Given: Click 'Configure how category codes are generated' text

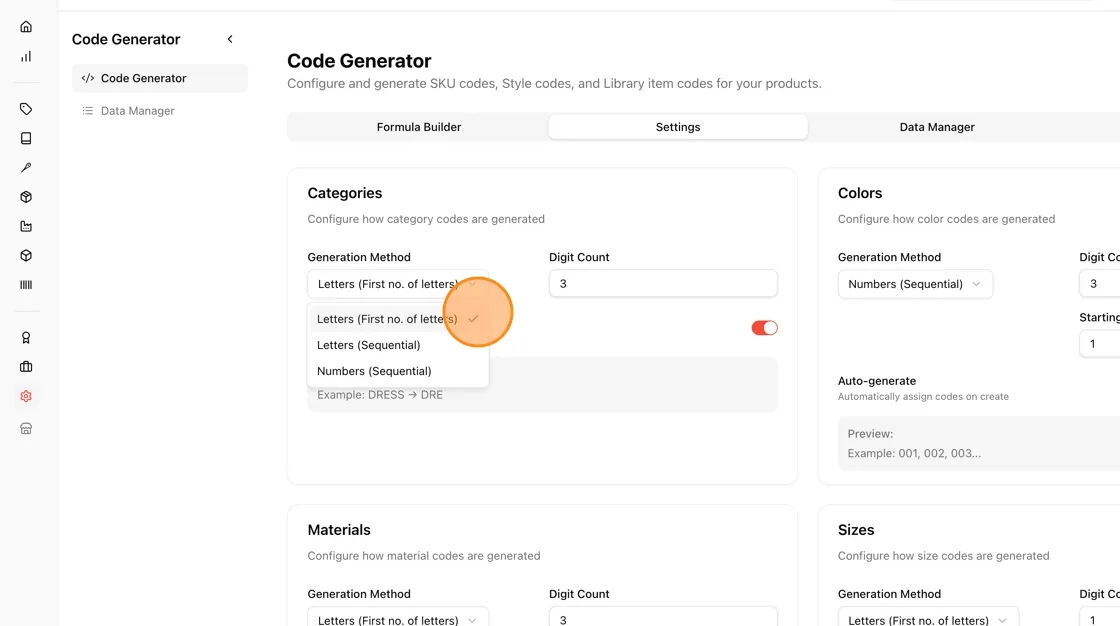Looking at the screenshot, I should click(426, 219).
